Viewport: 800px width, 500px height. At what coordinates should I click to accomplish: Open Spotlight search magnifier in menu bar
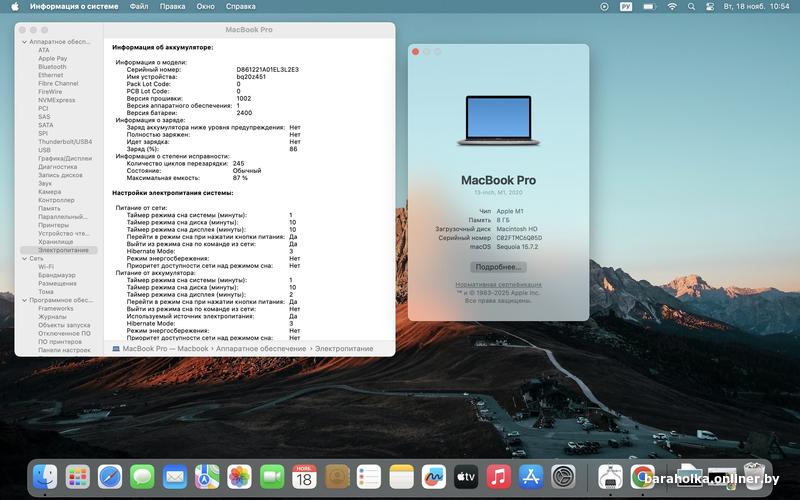[692, 6]
